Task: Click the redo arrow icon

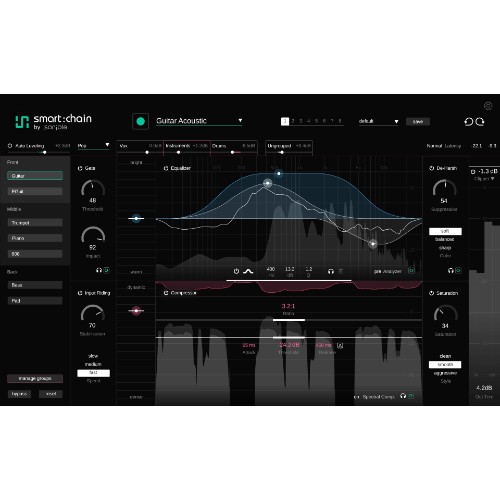Action: 480,122
